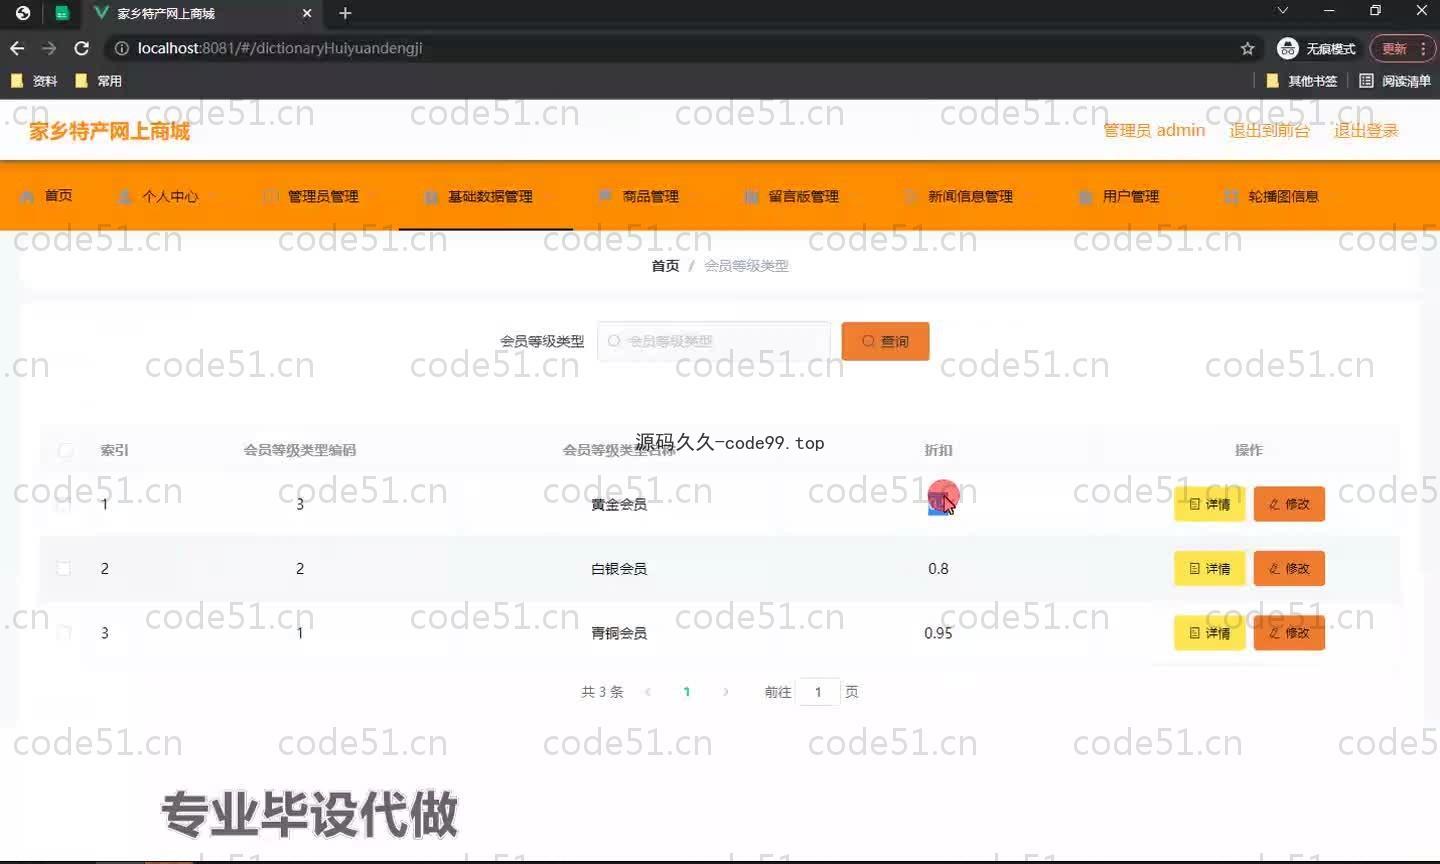Open the 用户管理 menu
The image size is (1440, 864).
pos(1119,196)
